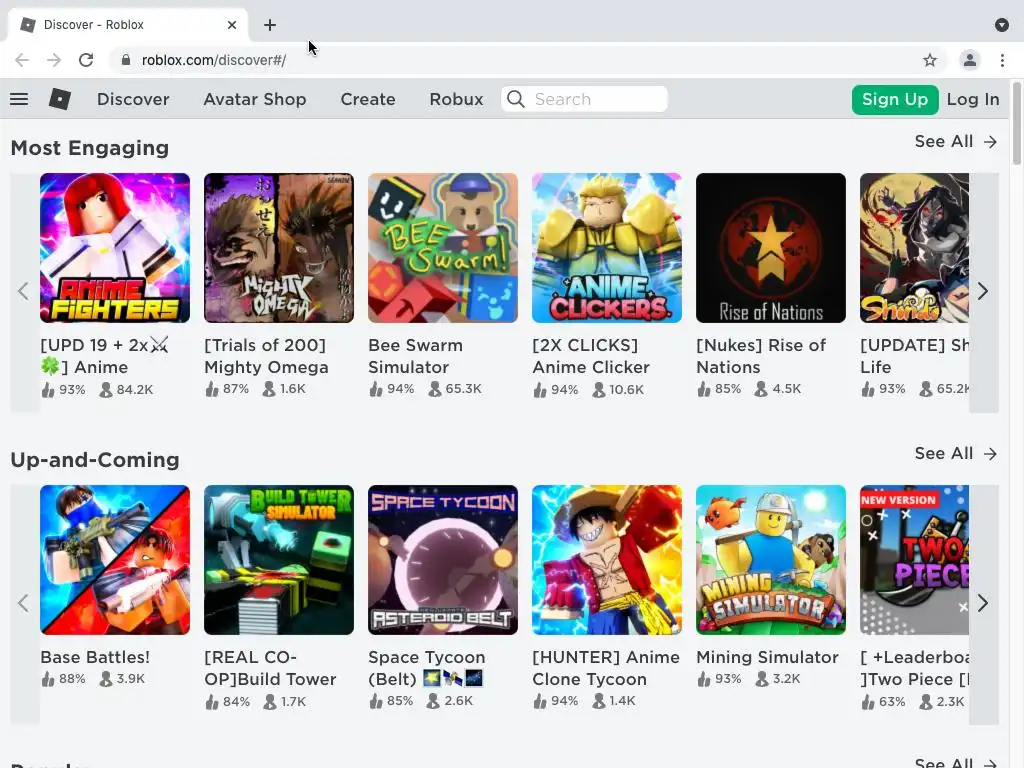Open Rise of Nations thumbnail
1024x768 pixels.
pos(771,248)
